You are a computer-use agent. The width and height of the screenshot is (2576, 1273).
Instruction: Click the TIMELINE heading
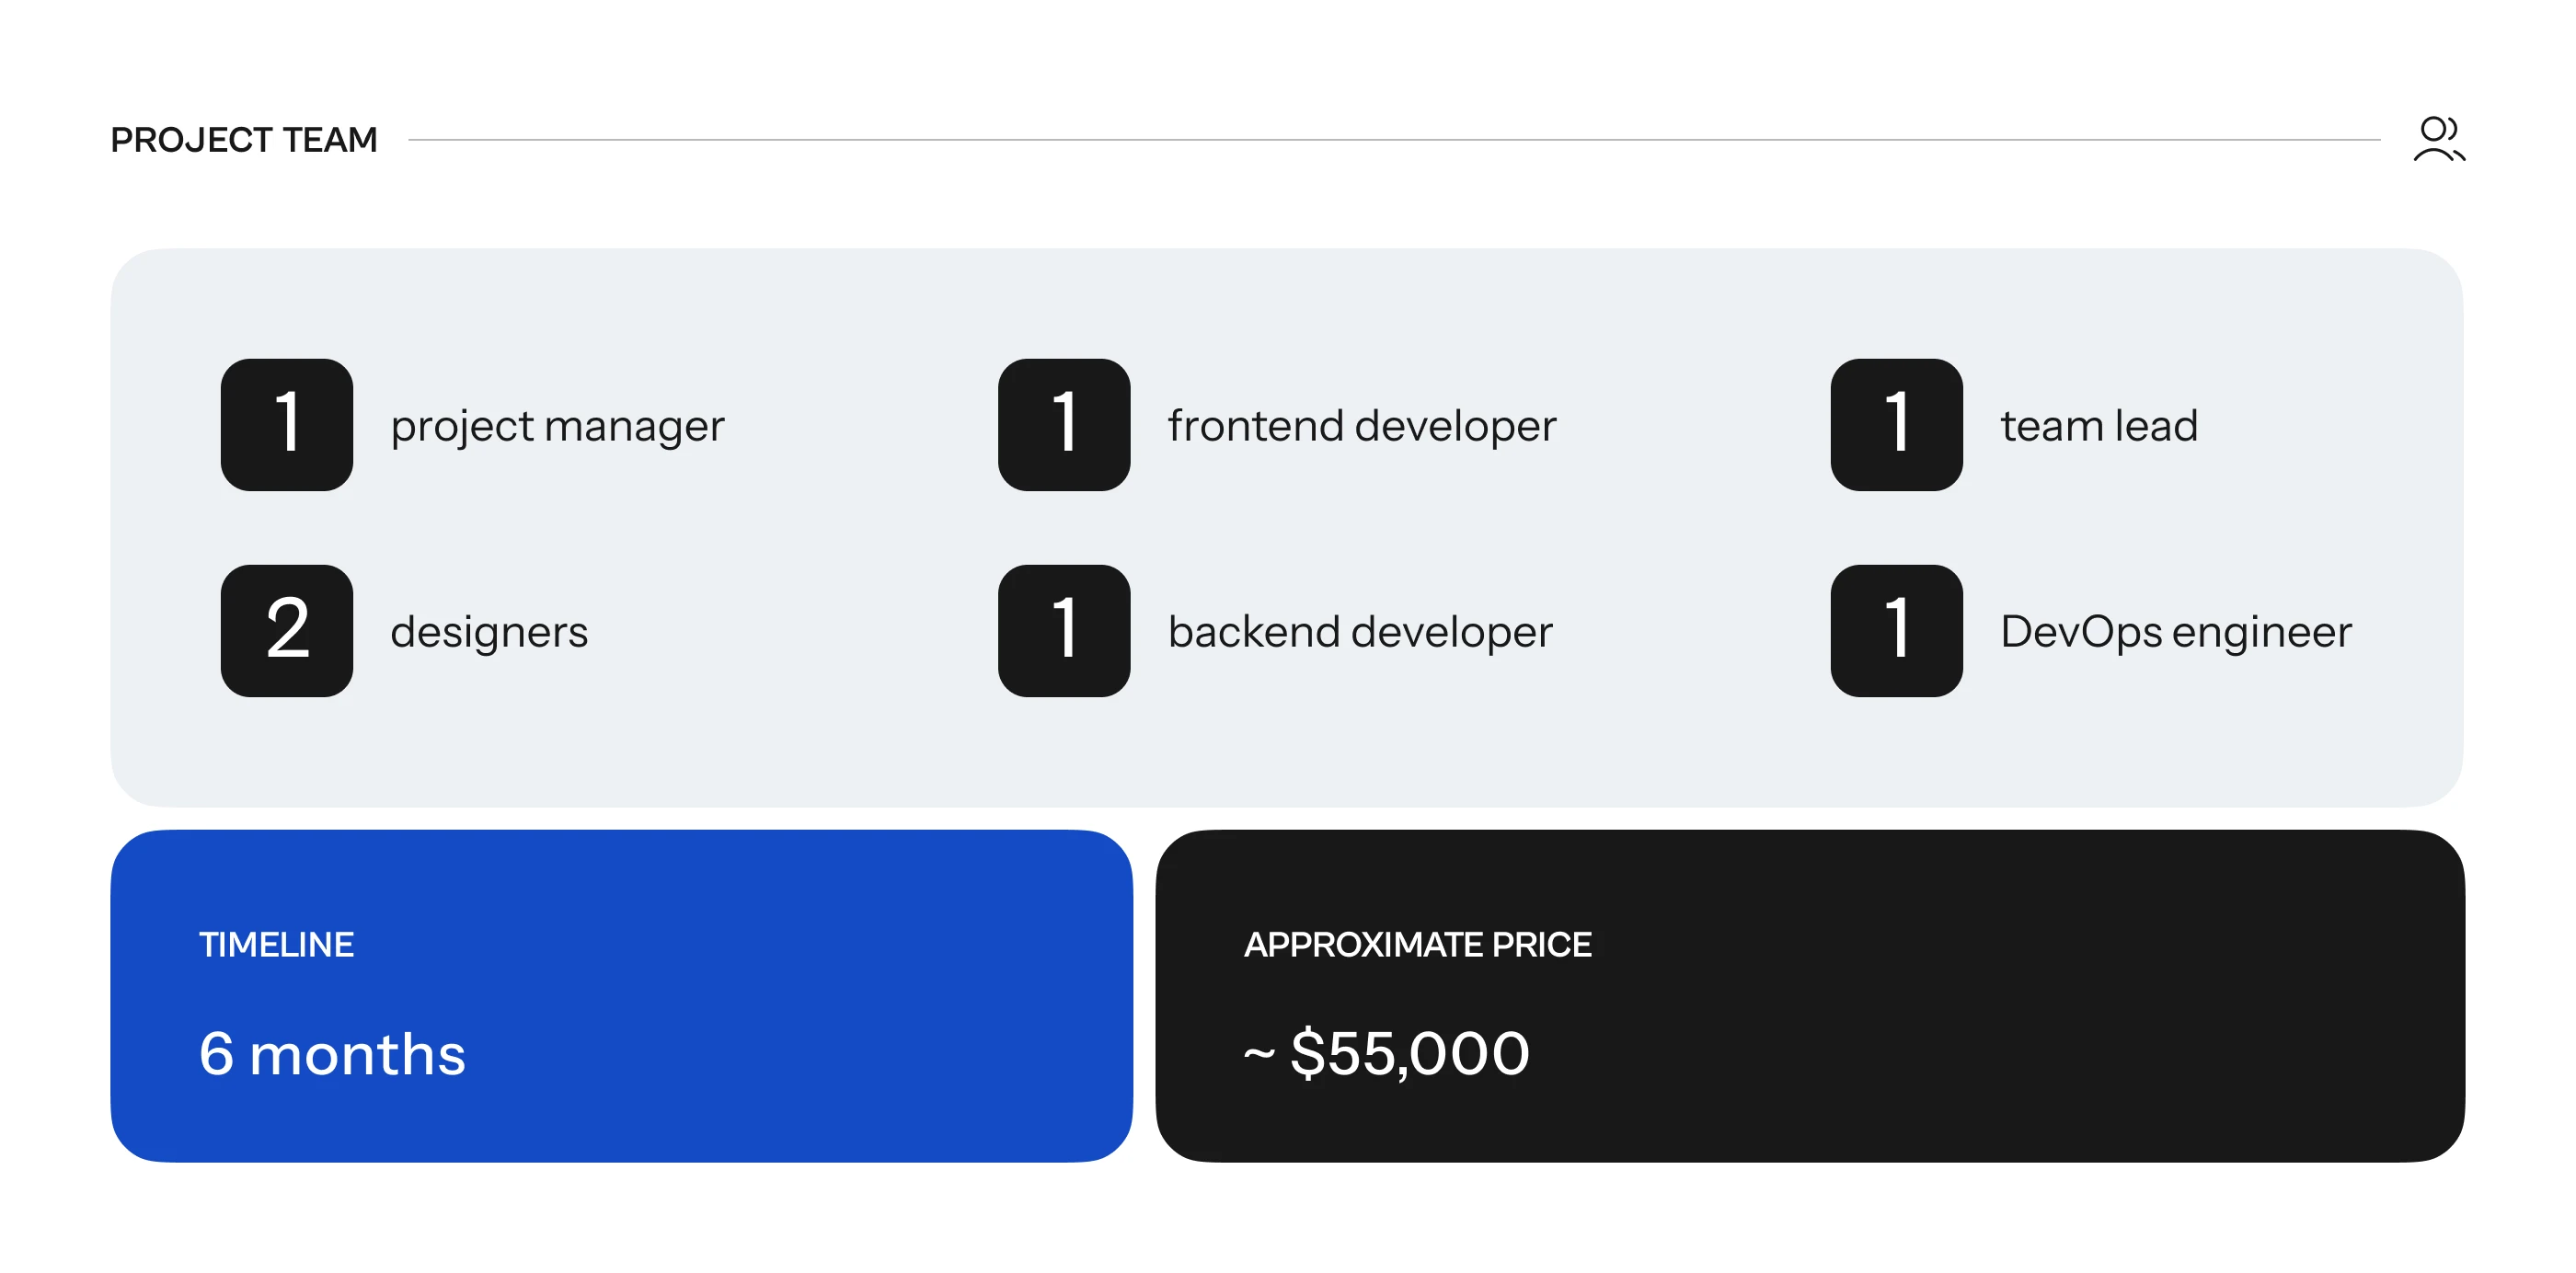coord(276,944)
